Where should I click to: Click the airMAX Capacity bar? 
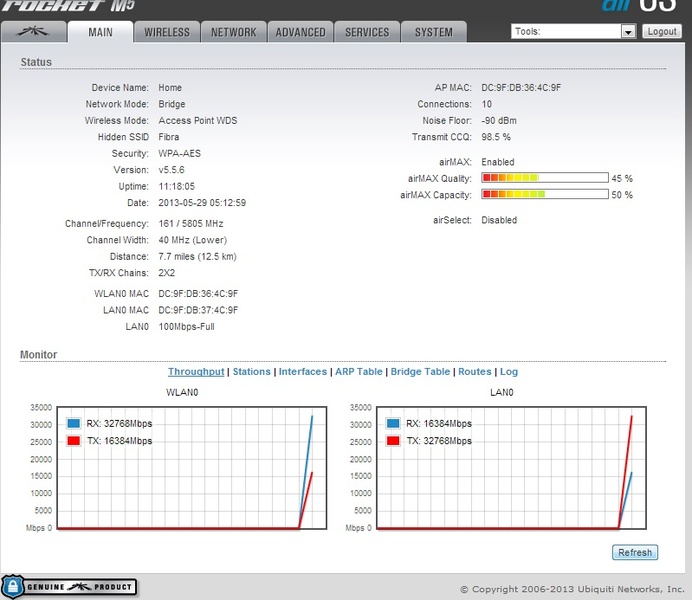545,194
